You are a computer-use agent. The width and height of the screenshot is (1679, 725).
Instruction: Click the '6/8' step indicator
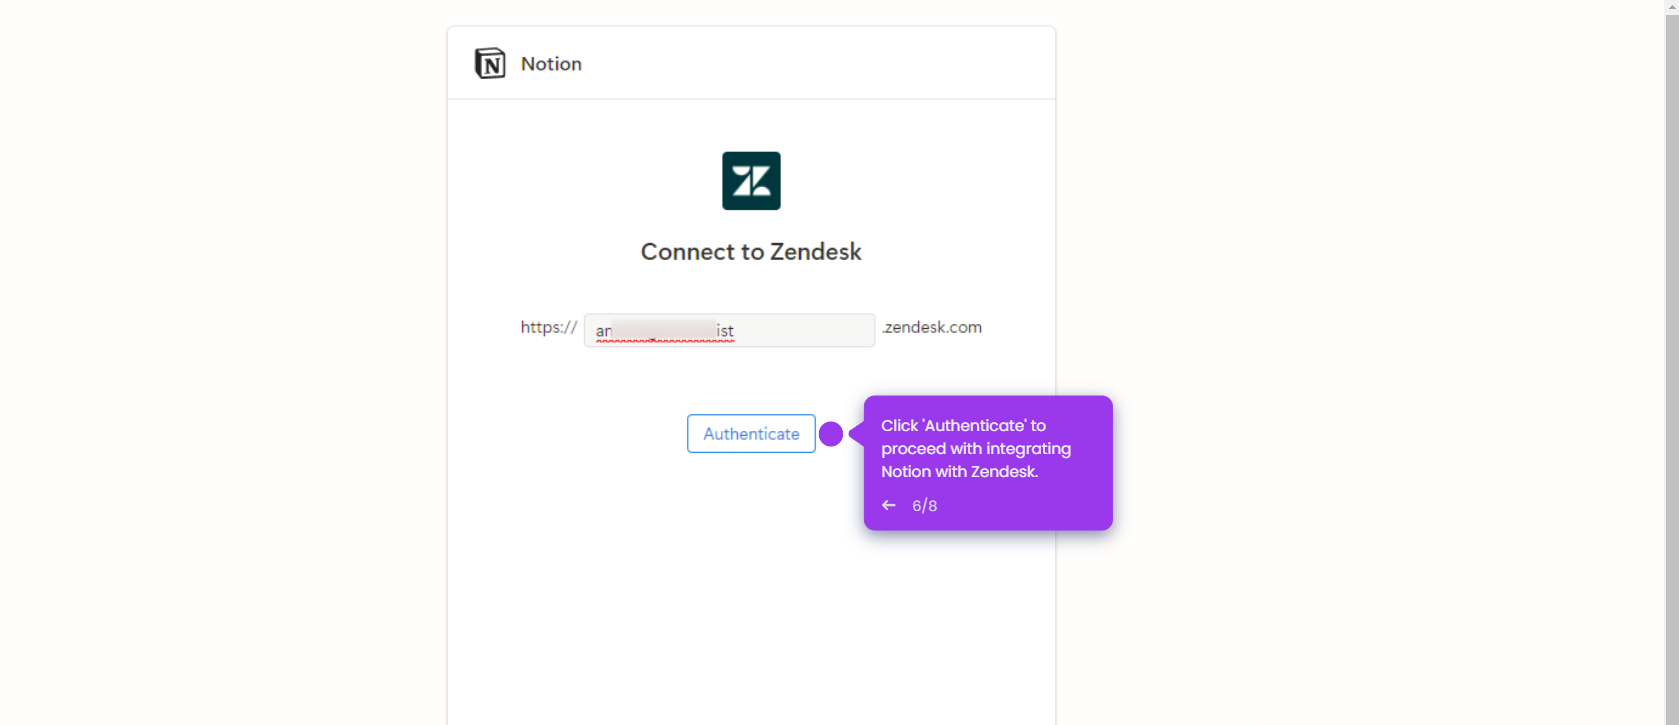[924, 505]
